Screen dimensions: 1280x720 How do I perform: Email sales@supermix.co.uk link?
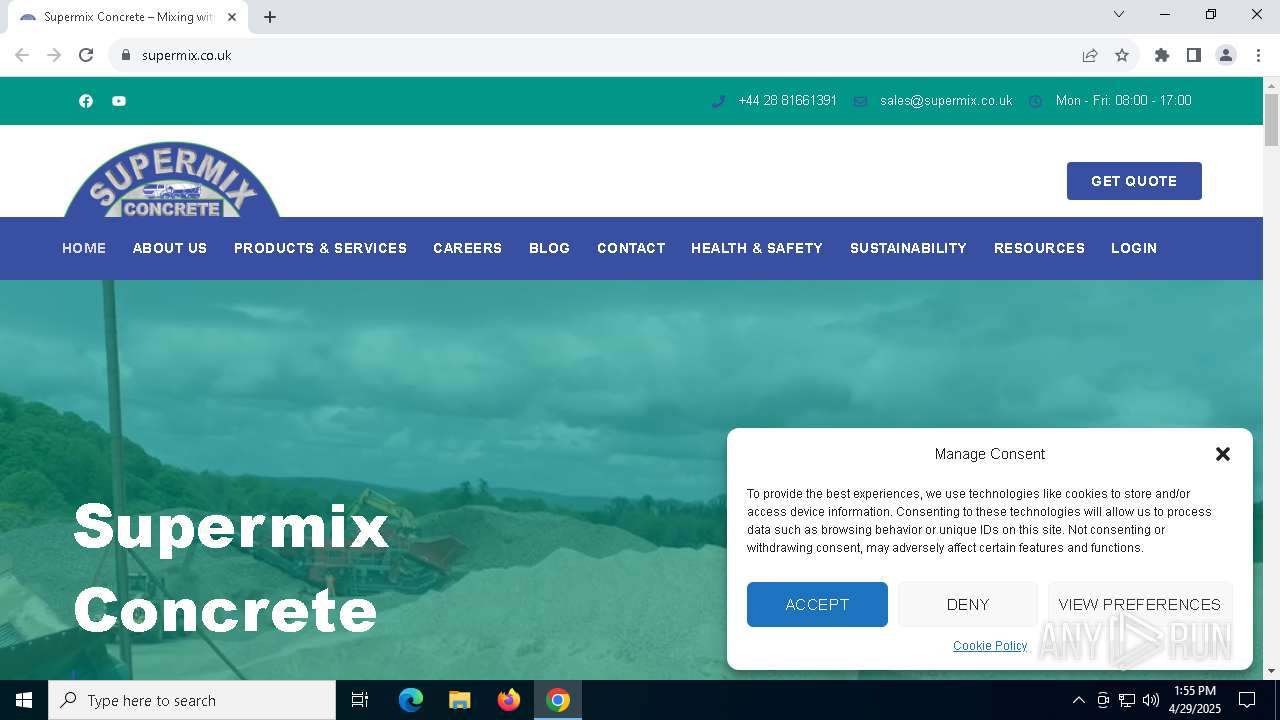click(x=946, y=101)
